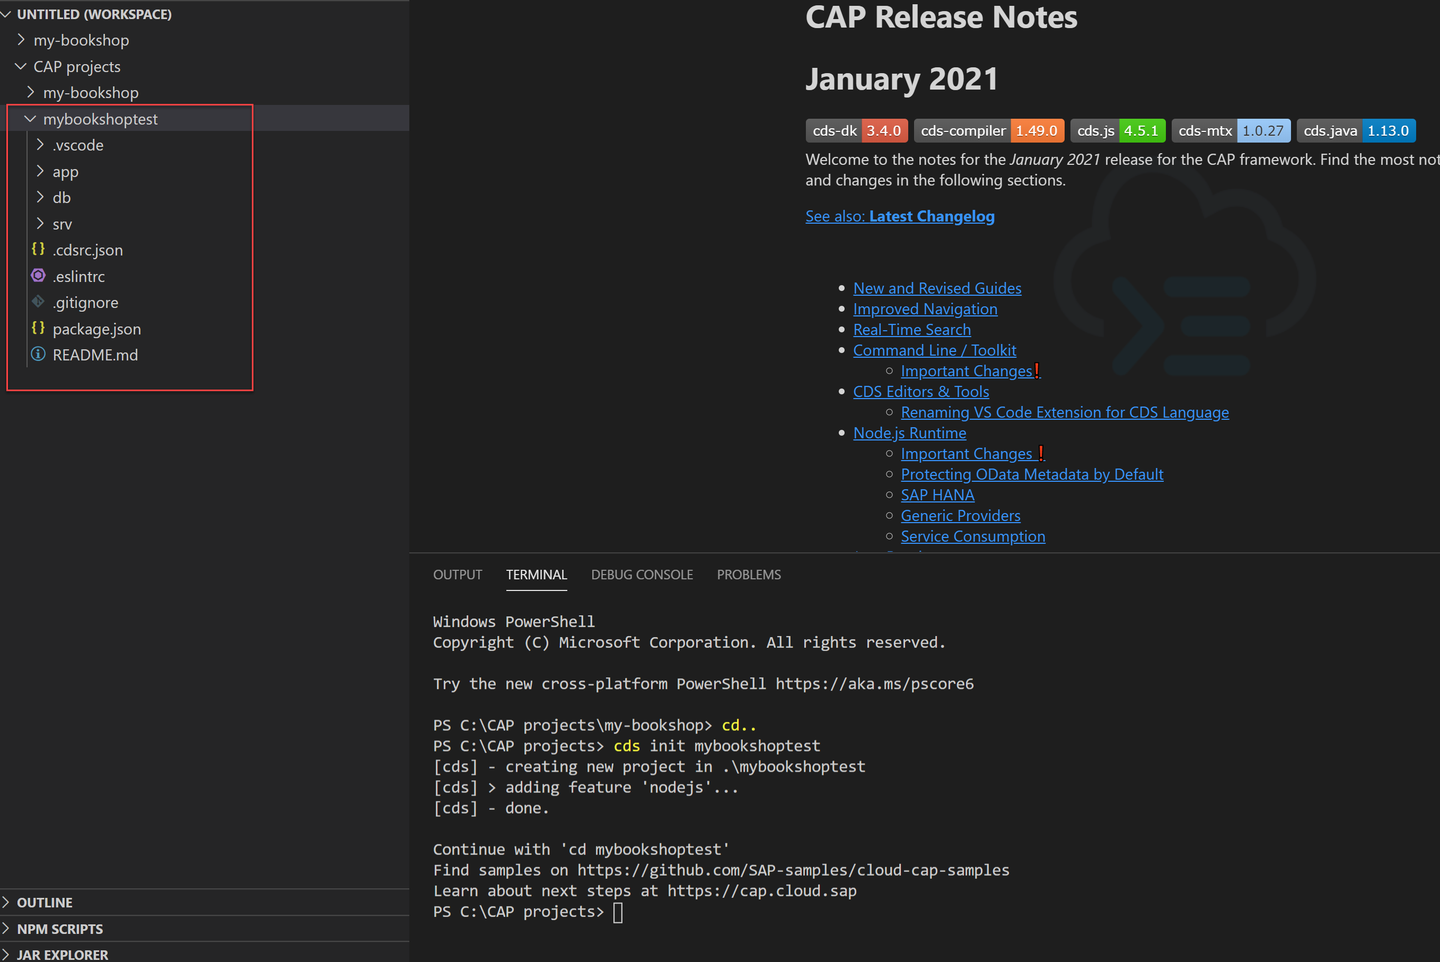The height and width of the screenshot is (962, 1440).
Task: Click the Git icon for .gitignore
Action: coord(38,302)
